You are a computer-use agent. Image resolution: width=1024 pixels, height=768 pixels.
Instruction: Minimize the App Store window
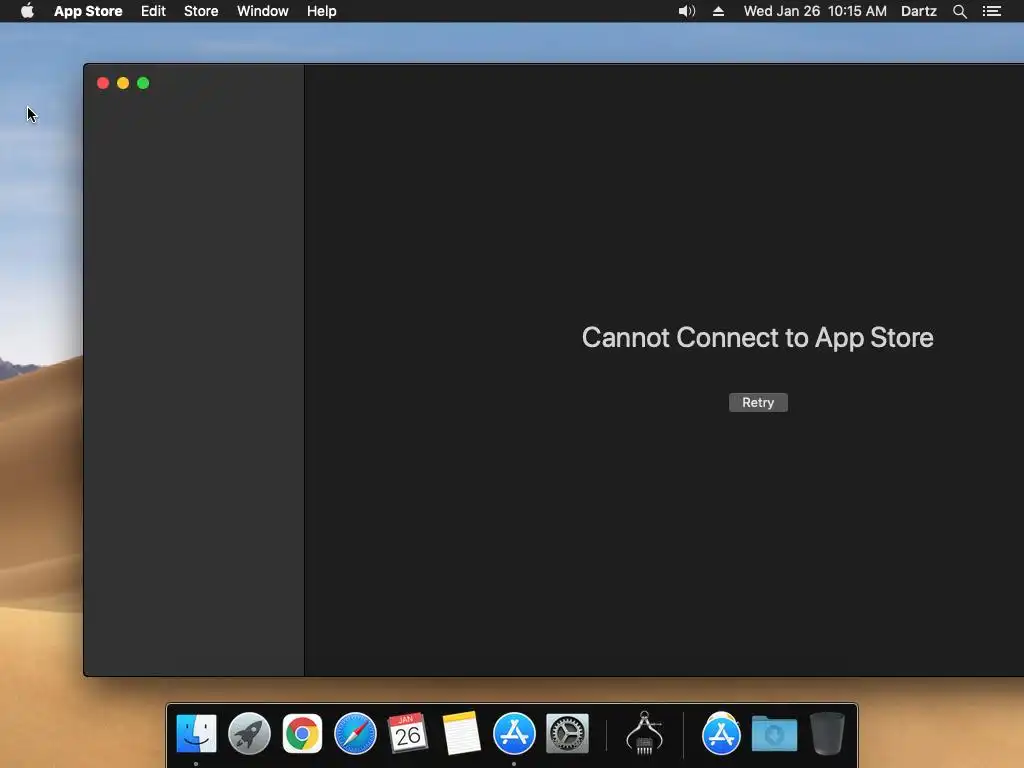(x=123, y=83)
